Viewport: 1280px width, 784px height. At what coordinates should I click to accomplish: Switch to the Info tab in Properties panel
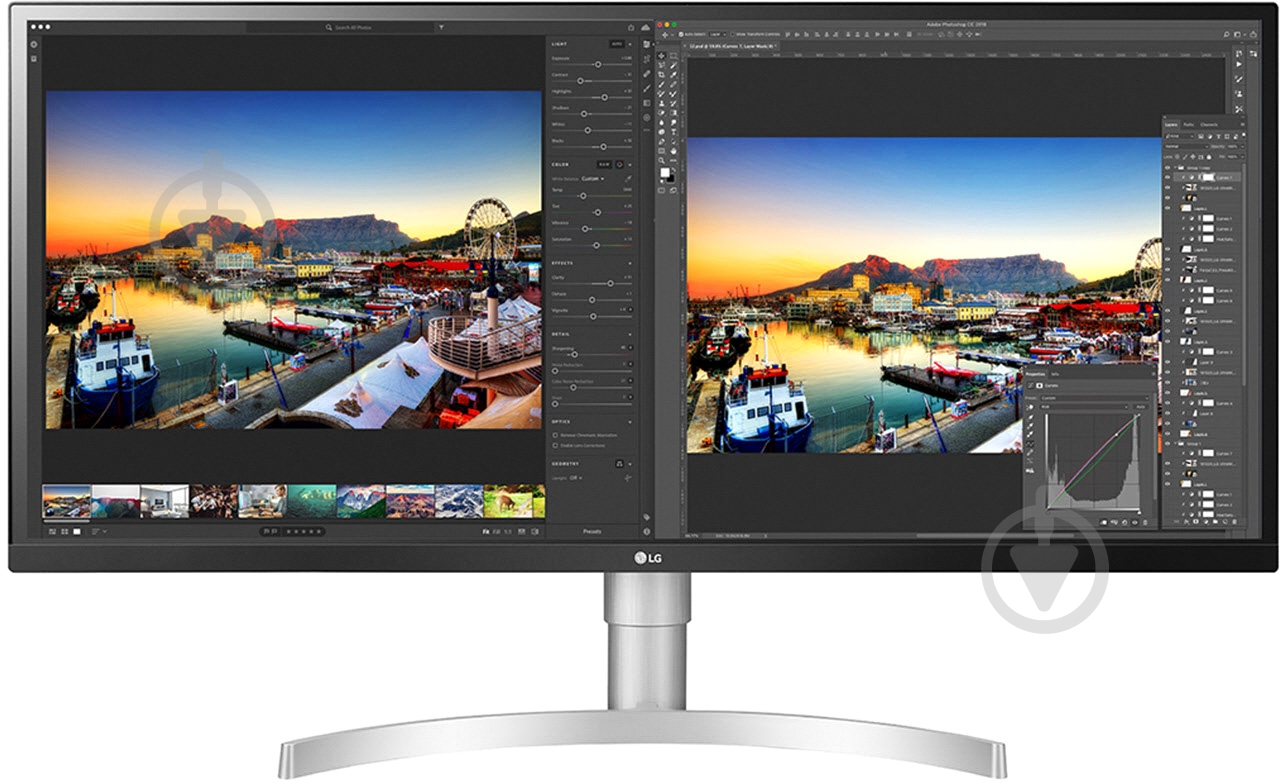click(x=1055, y=374)
